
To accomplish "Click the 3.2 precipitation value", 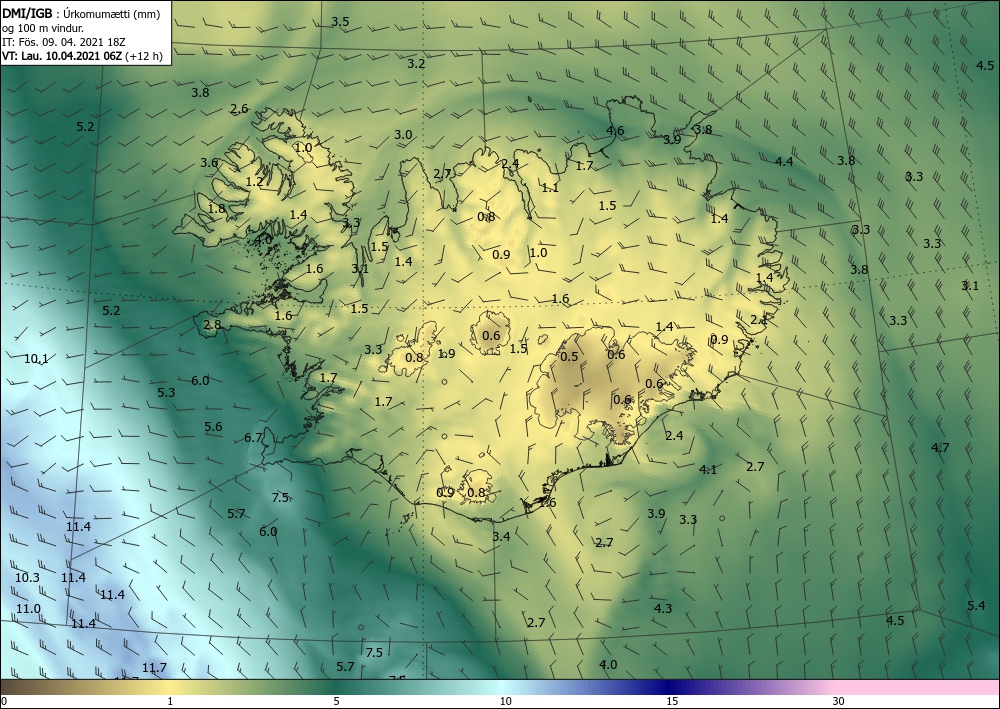I will coord(416,64).
